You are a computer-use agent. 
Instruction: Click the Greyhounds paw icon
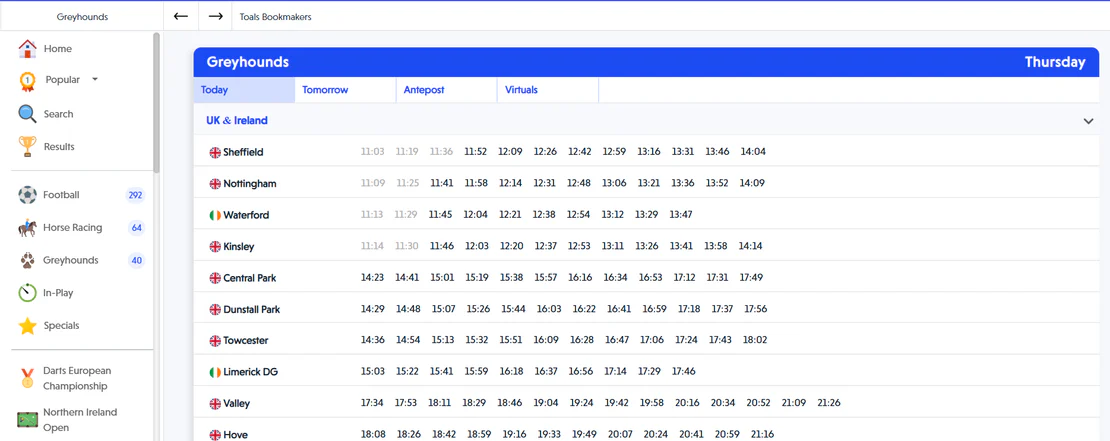pos(27,260)
